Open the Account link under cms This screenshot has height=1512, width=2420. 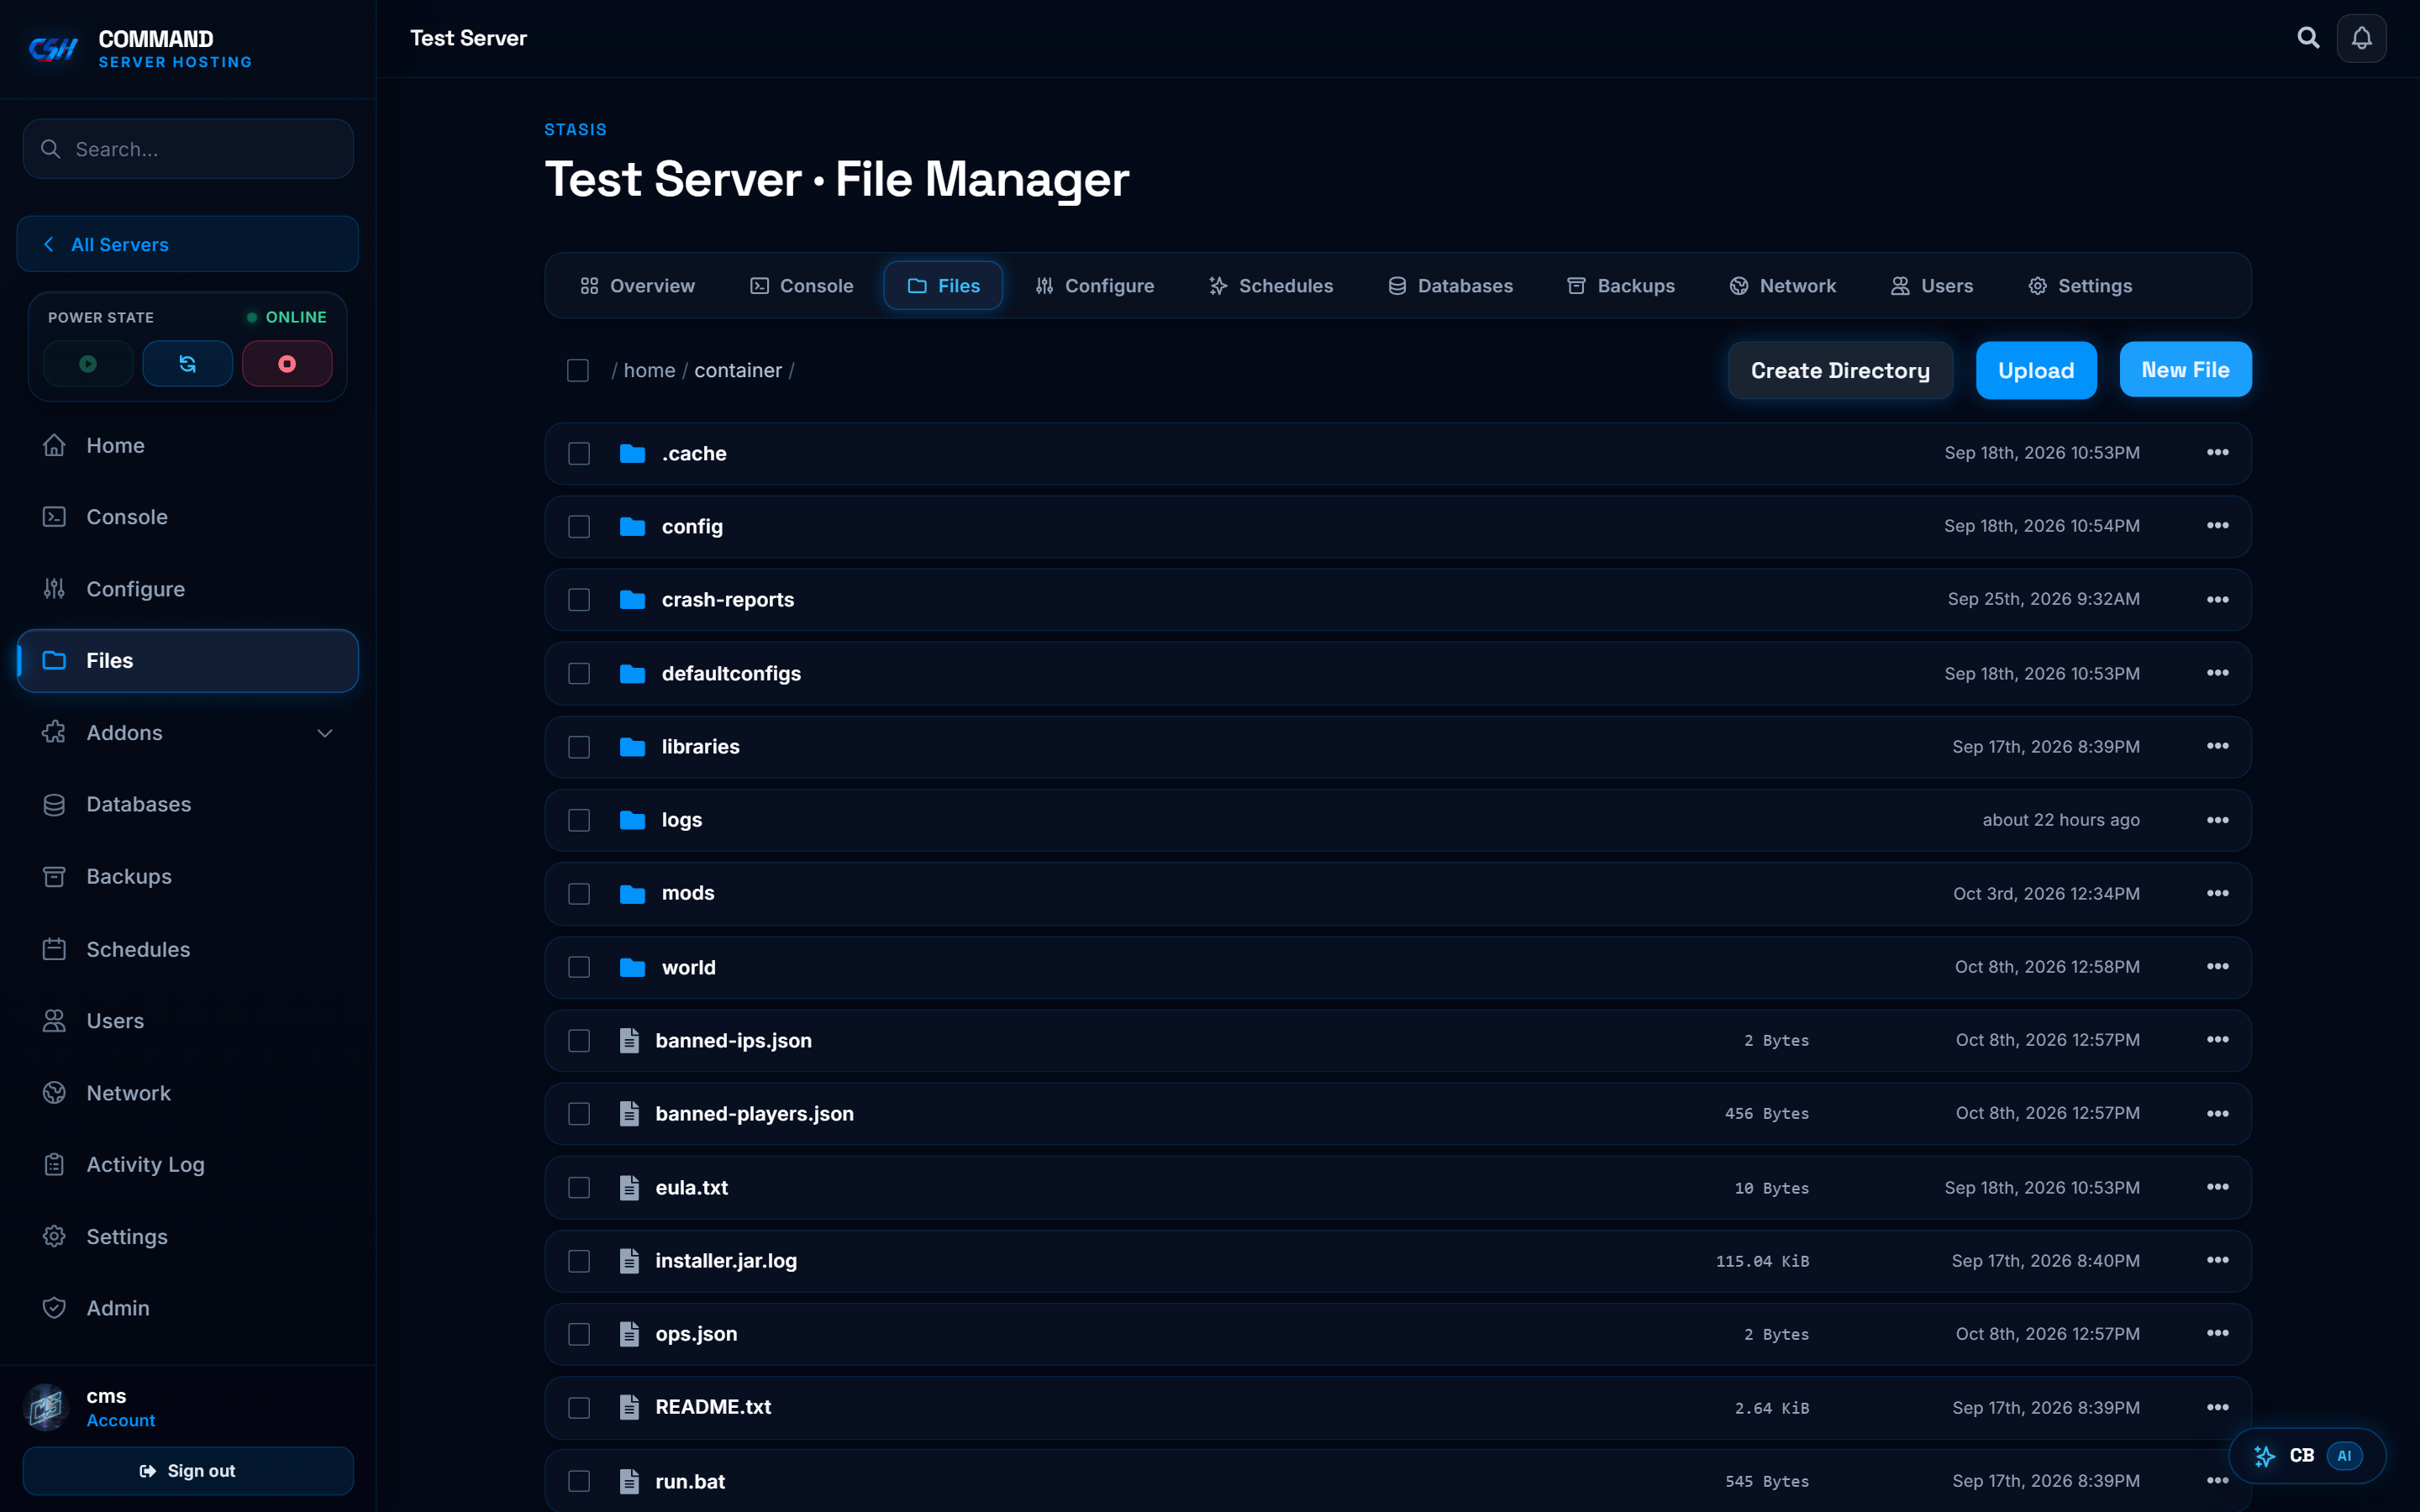[120, 1420]
